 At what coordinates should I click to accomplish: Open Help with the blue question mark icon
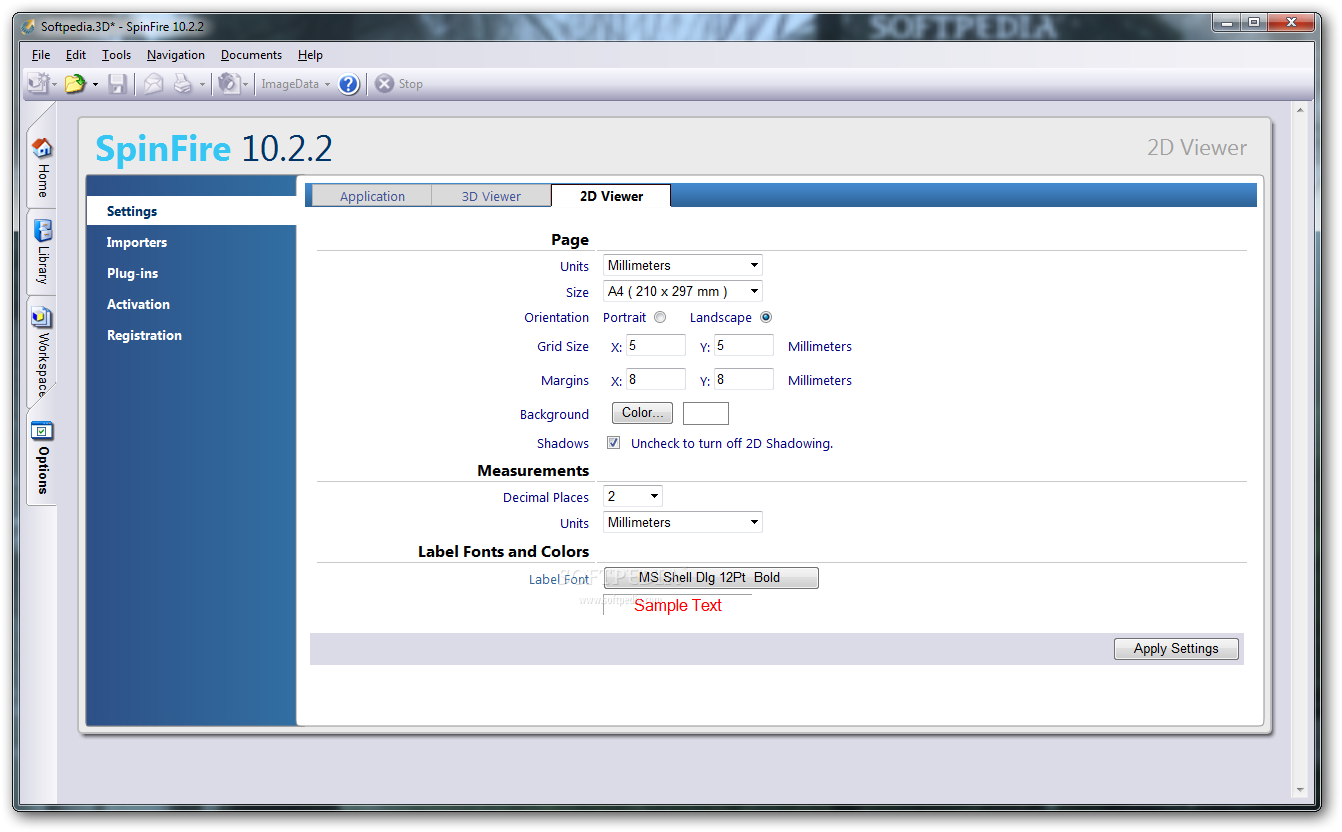pyautogui.click(x=348, y=84)
